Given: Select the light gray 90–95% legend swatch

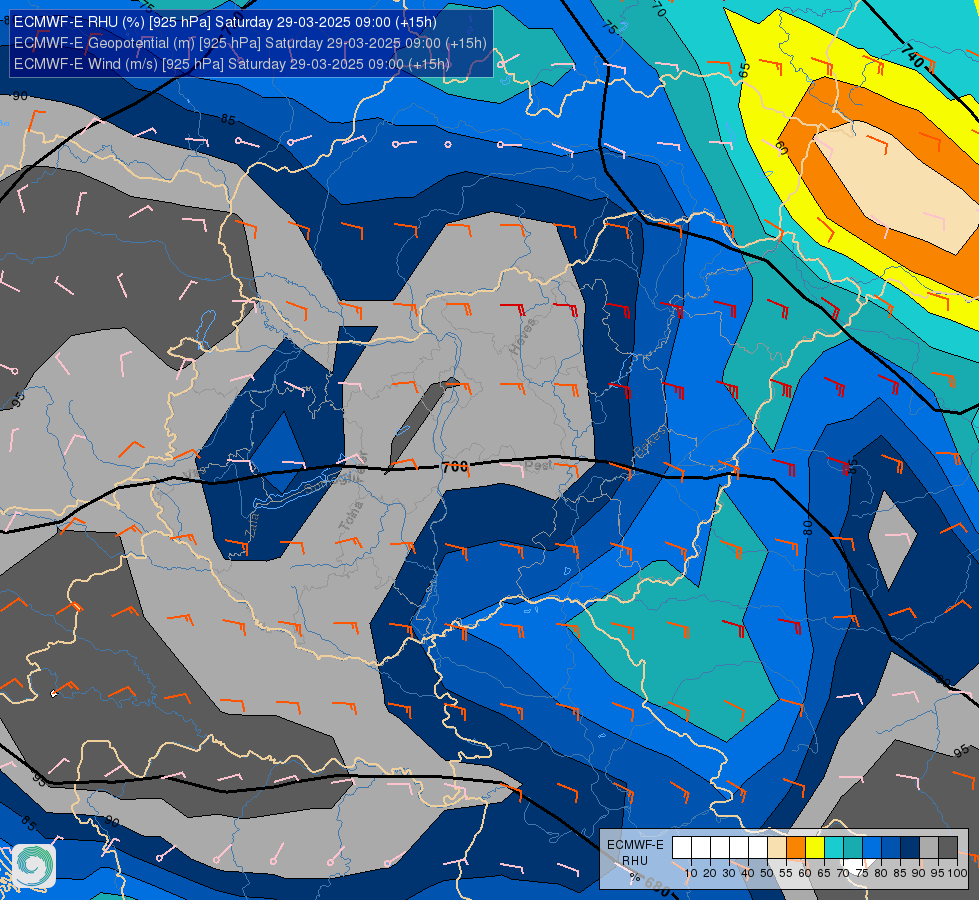Looking at the screenshot, I should click(929, 847).
